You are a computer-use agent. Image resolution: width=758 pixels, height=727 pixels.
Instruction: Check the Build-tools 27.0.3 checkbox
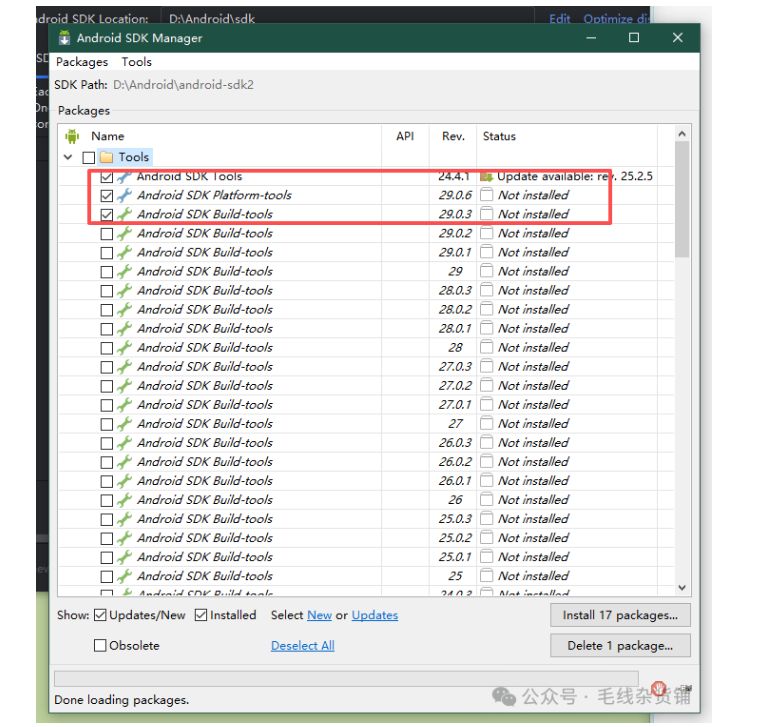point(107,367)
